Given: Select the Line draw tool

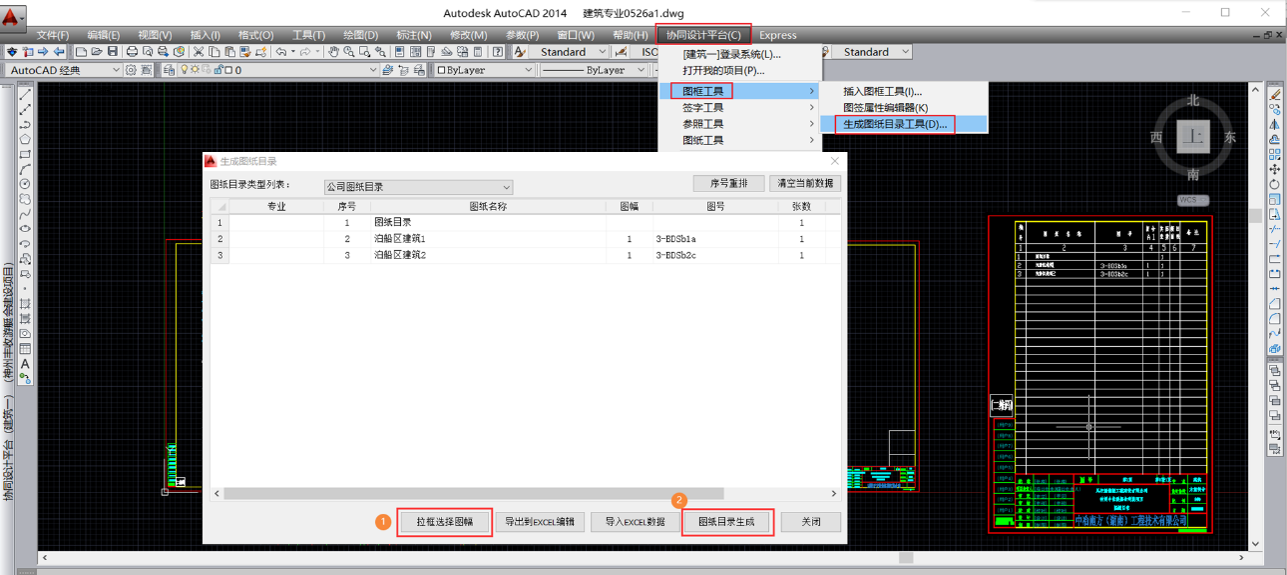Looking at the screenshot, I should (25, 96).
